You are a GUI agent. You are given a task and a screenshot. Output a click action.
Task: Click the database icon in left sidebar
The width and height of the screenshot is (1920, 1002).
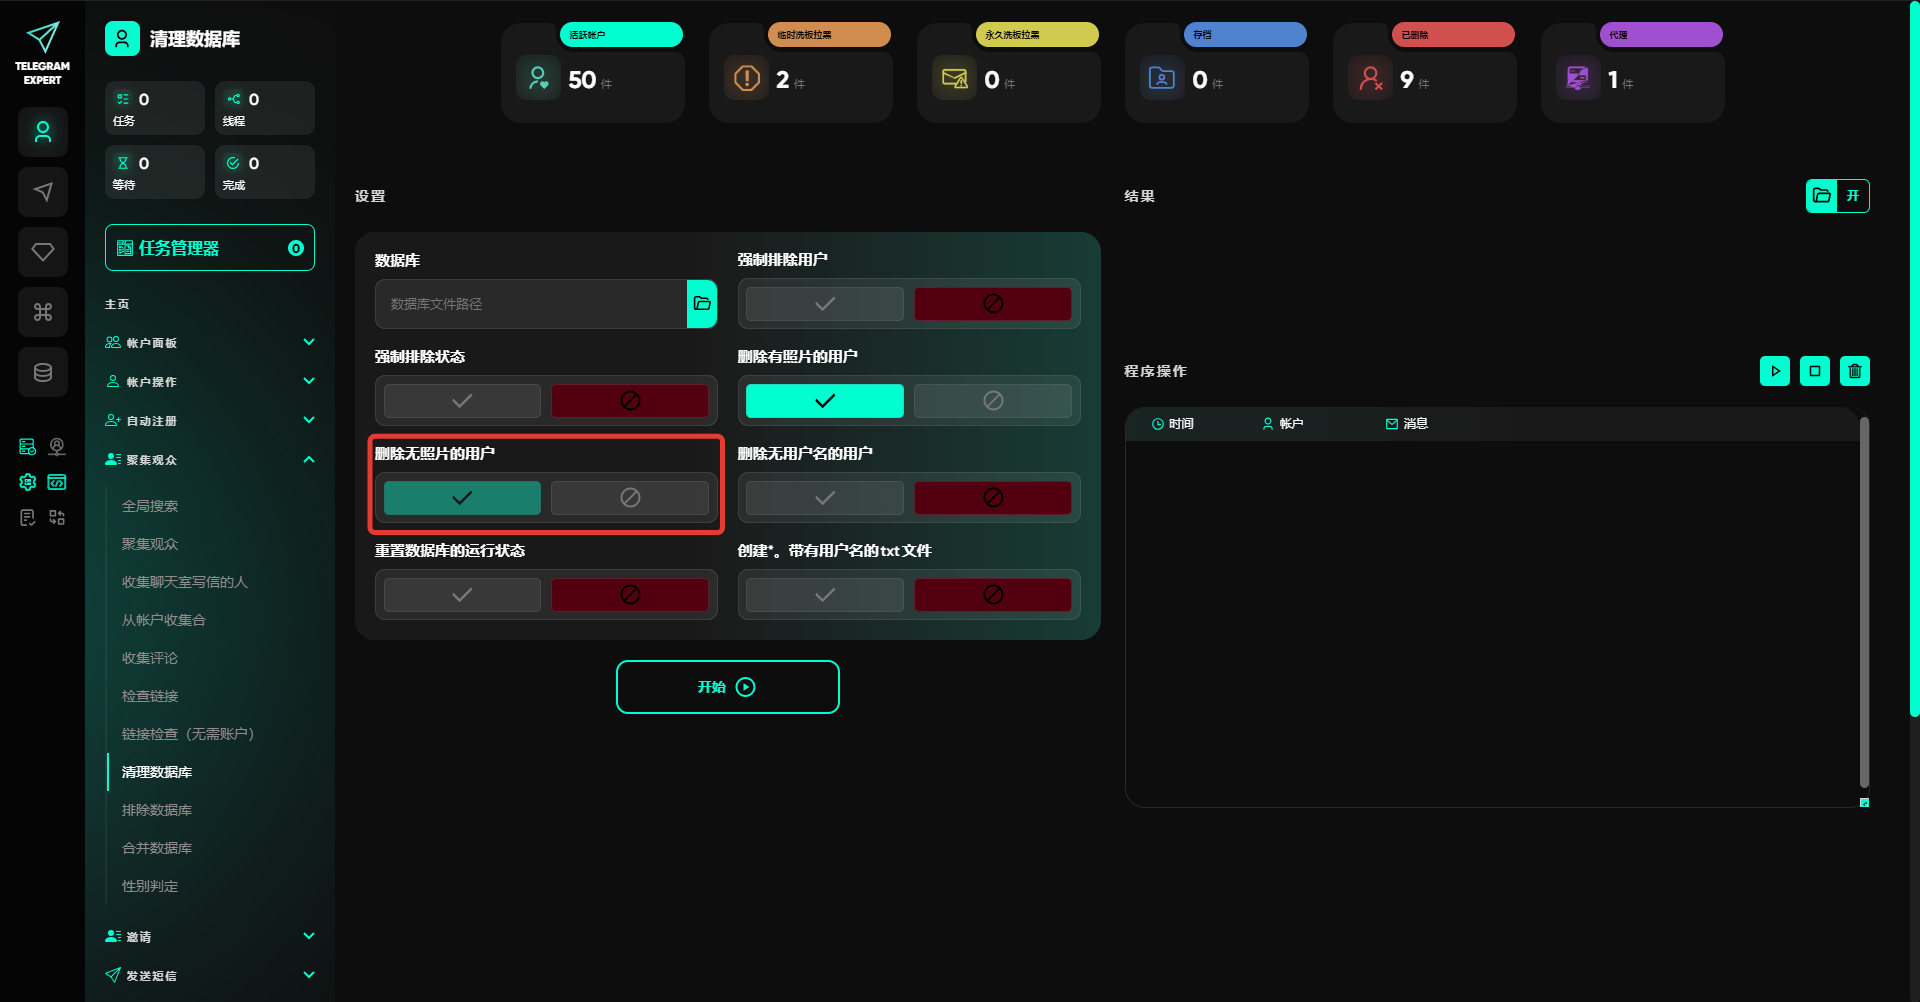(43, 372)
